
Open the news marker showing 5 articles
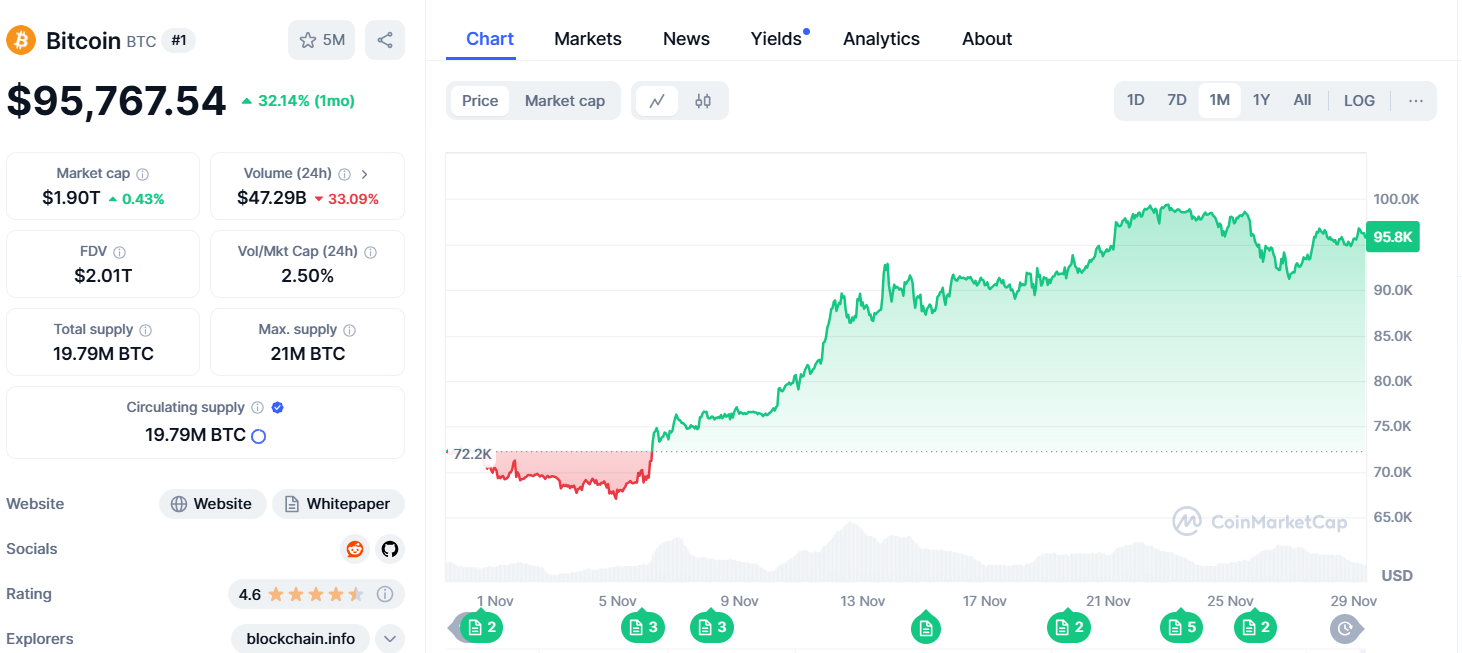click(x=1181, y=627)
